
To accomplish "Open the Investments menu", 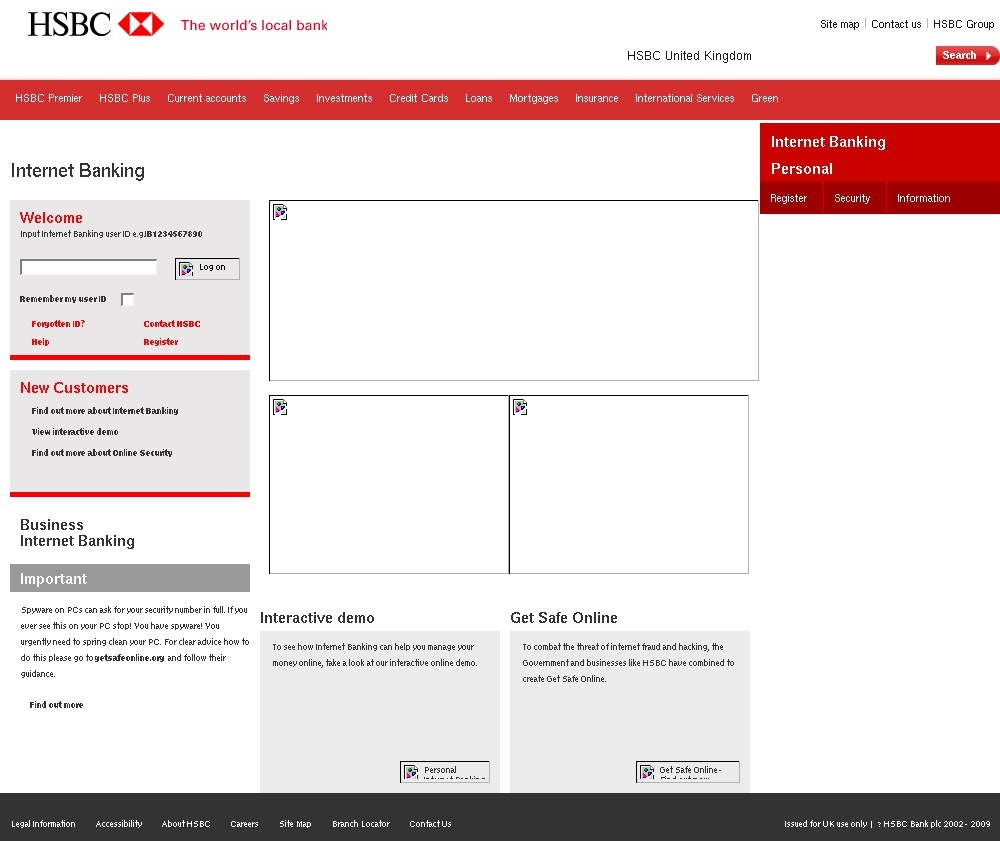I will coord(344,98).
